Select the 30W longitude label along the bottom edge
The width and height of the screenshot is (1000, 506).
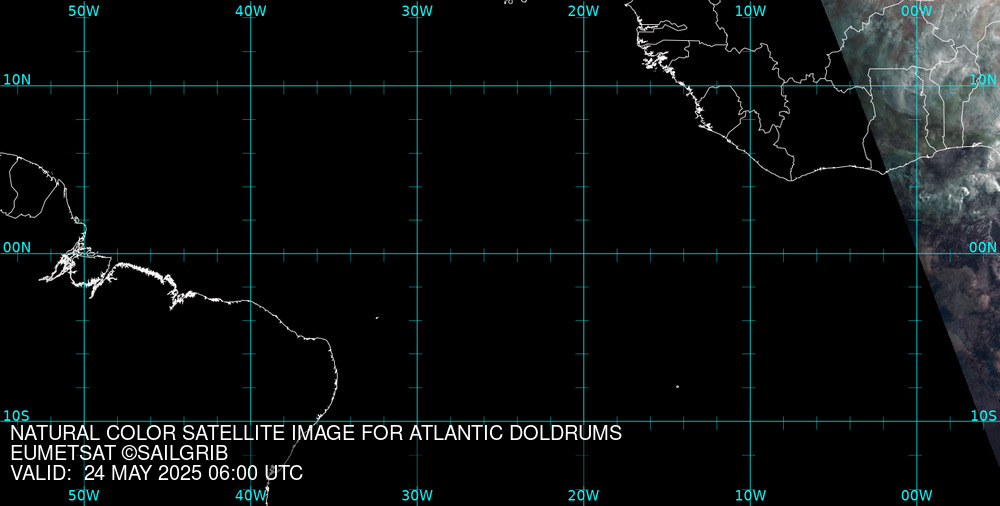coord(417,495)
